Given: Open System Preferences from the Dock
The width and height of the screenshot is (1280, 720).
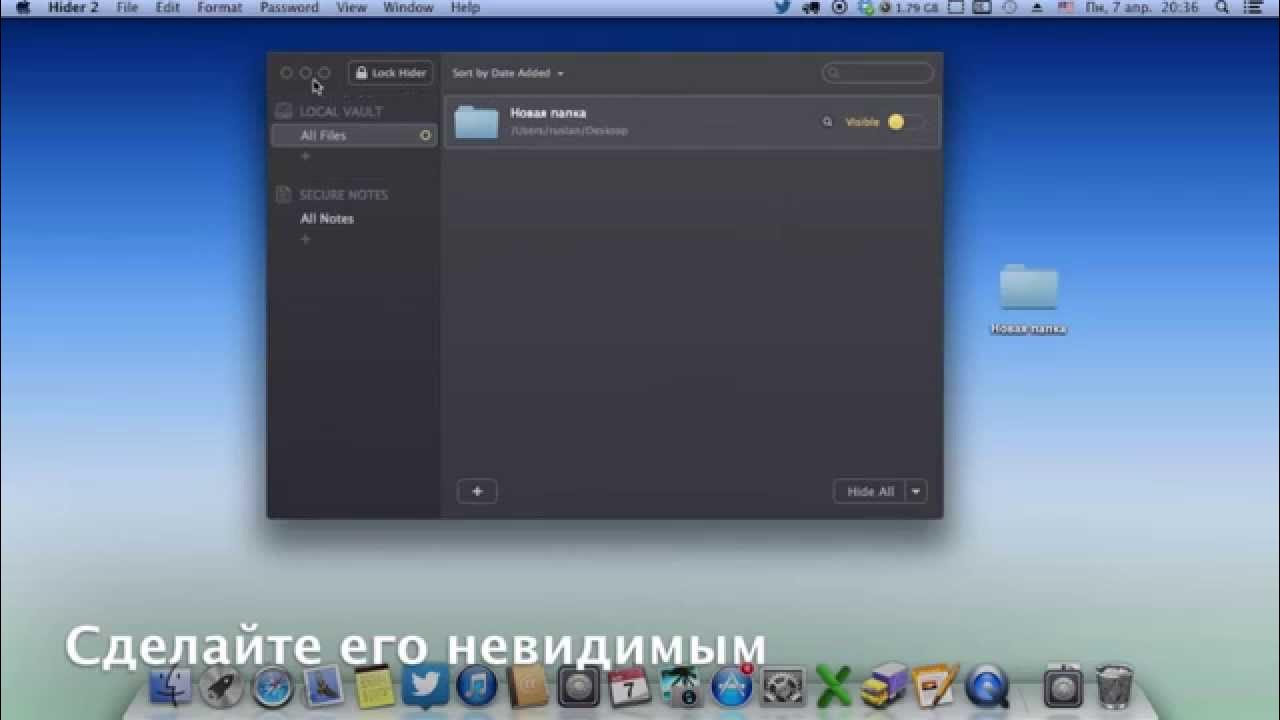Looking at the screenshot, I should pos(784,687).
